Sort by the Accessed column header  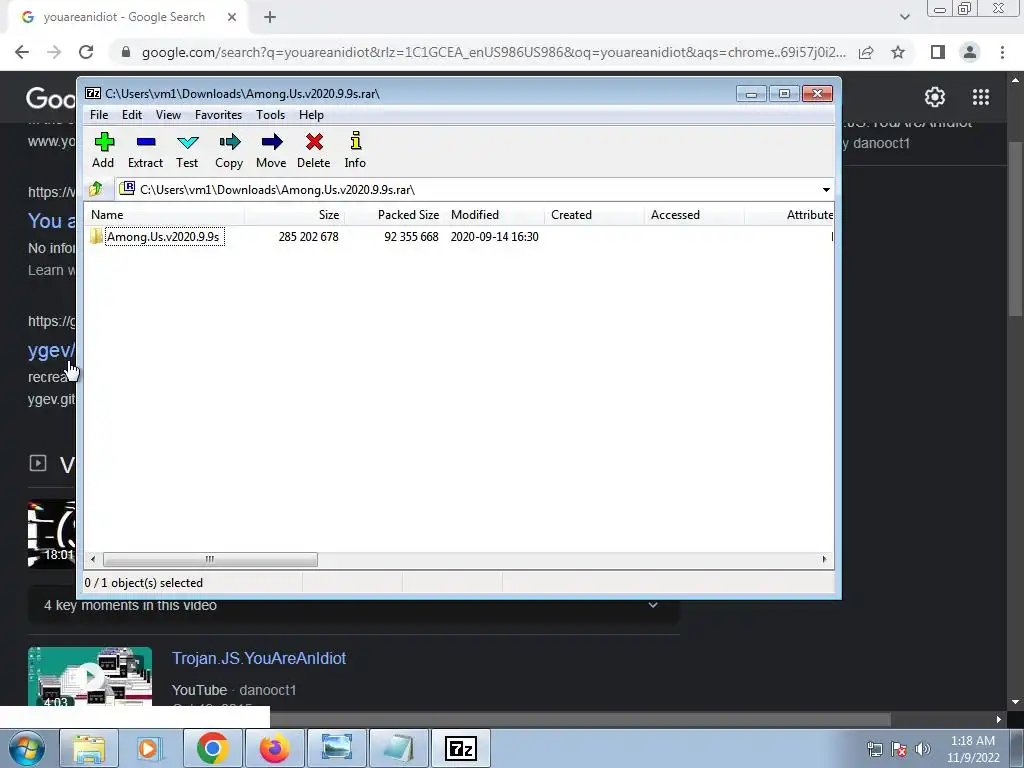point(694,215)
